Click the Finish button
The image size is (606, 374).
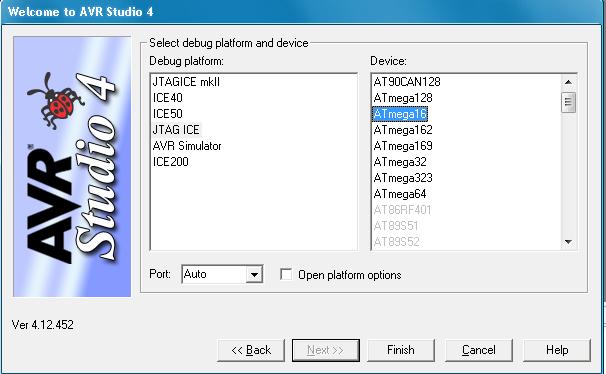(401, 350)
